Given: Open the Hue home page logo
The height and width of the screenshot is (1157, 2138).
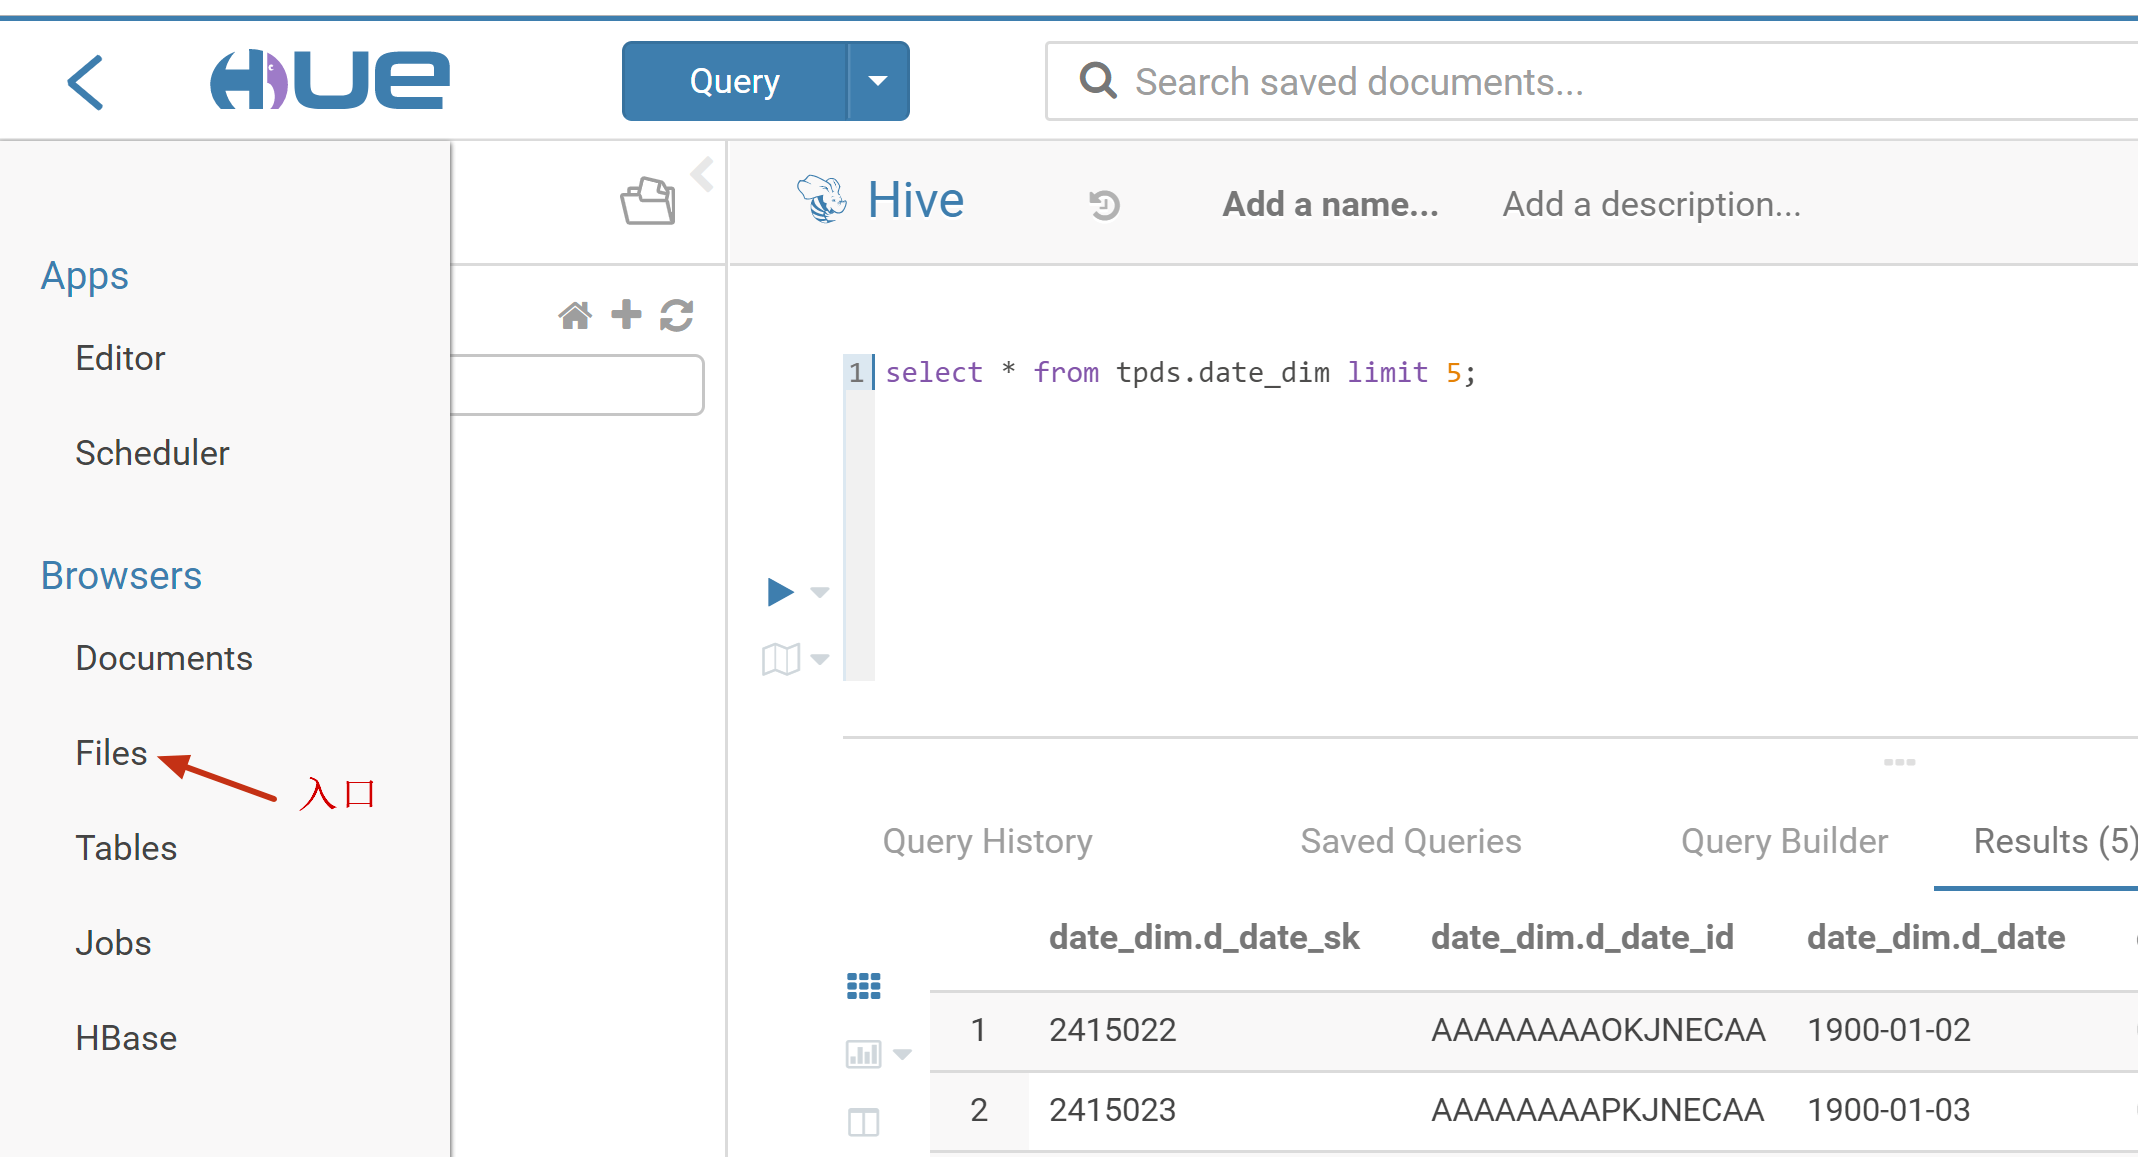Looking at the screenshot, I should coord(332,80).
